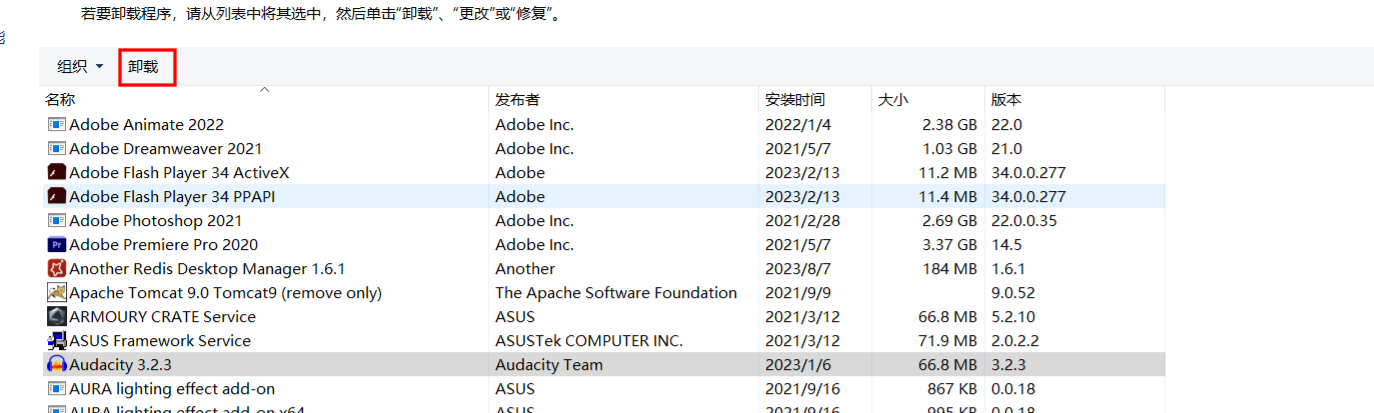
Task: Select the Adobe Flash Player 34 PPAPI row
Action: click(604, 197)
